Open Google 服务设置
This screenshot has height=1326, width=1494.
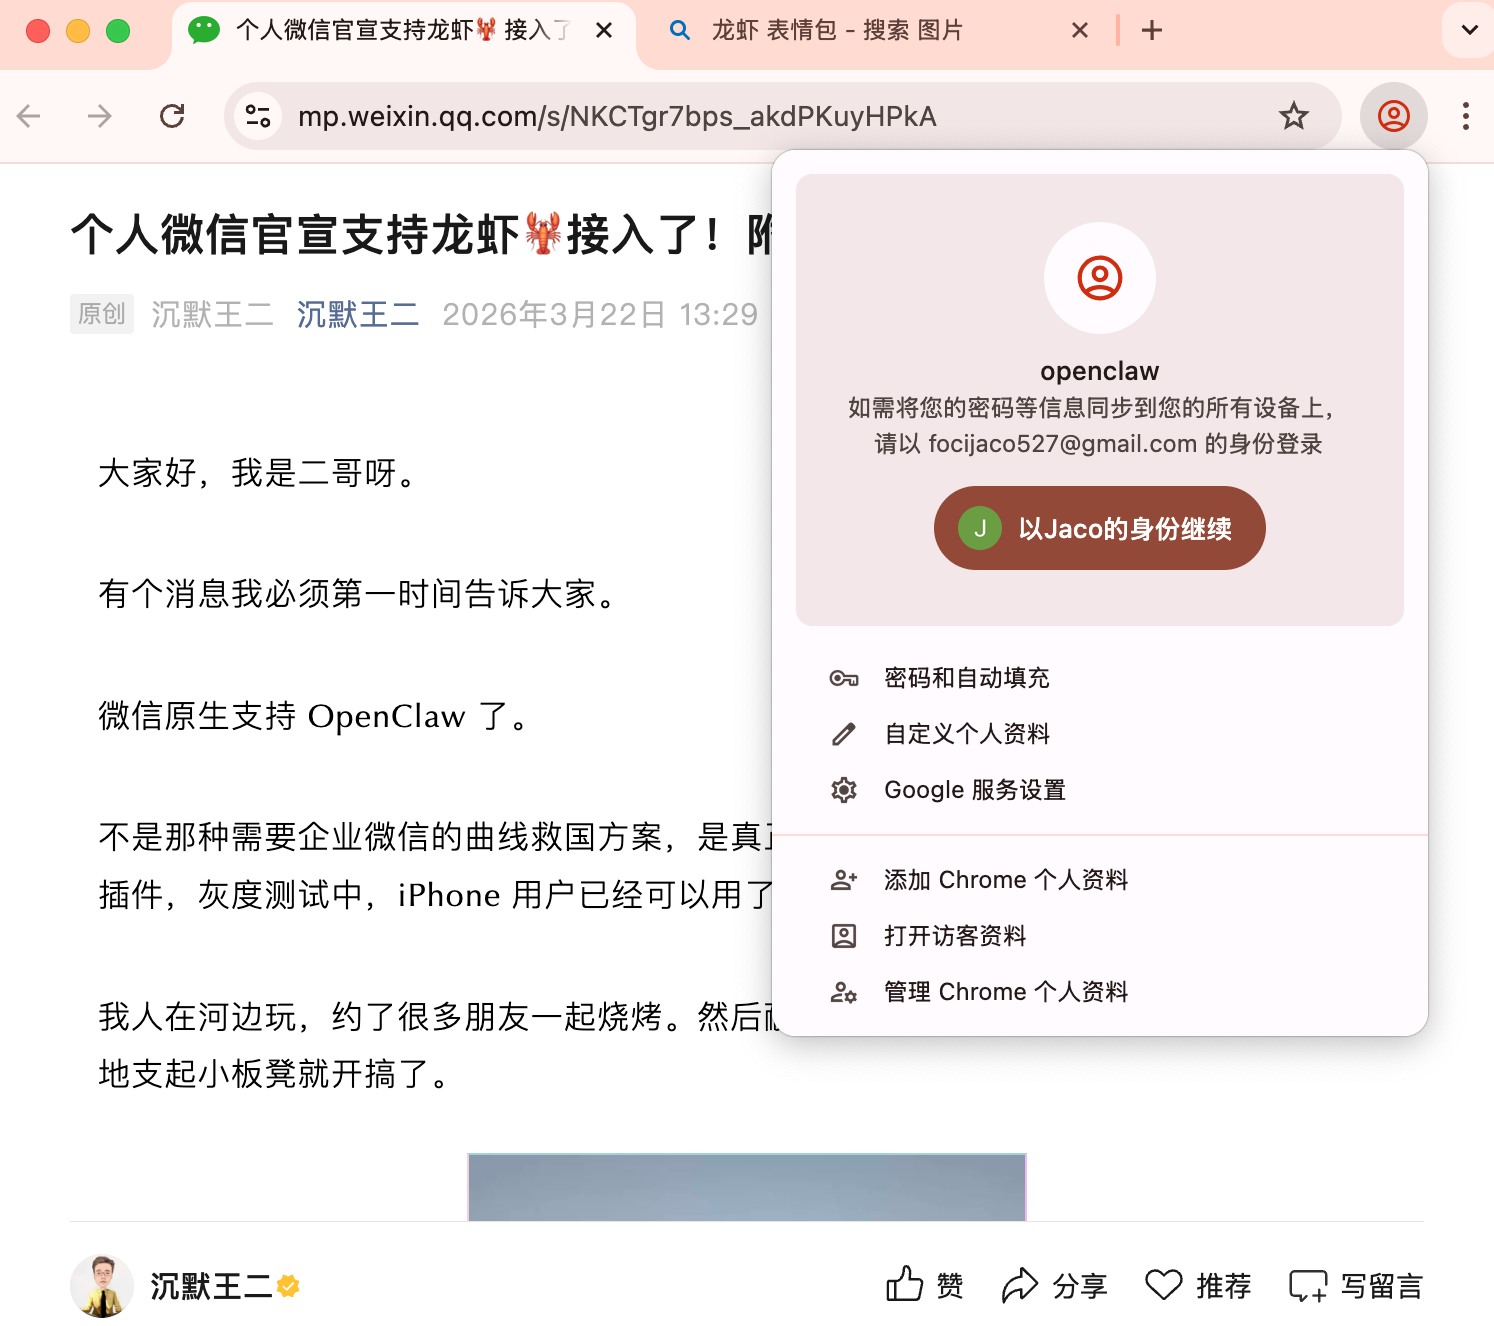974,790
